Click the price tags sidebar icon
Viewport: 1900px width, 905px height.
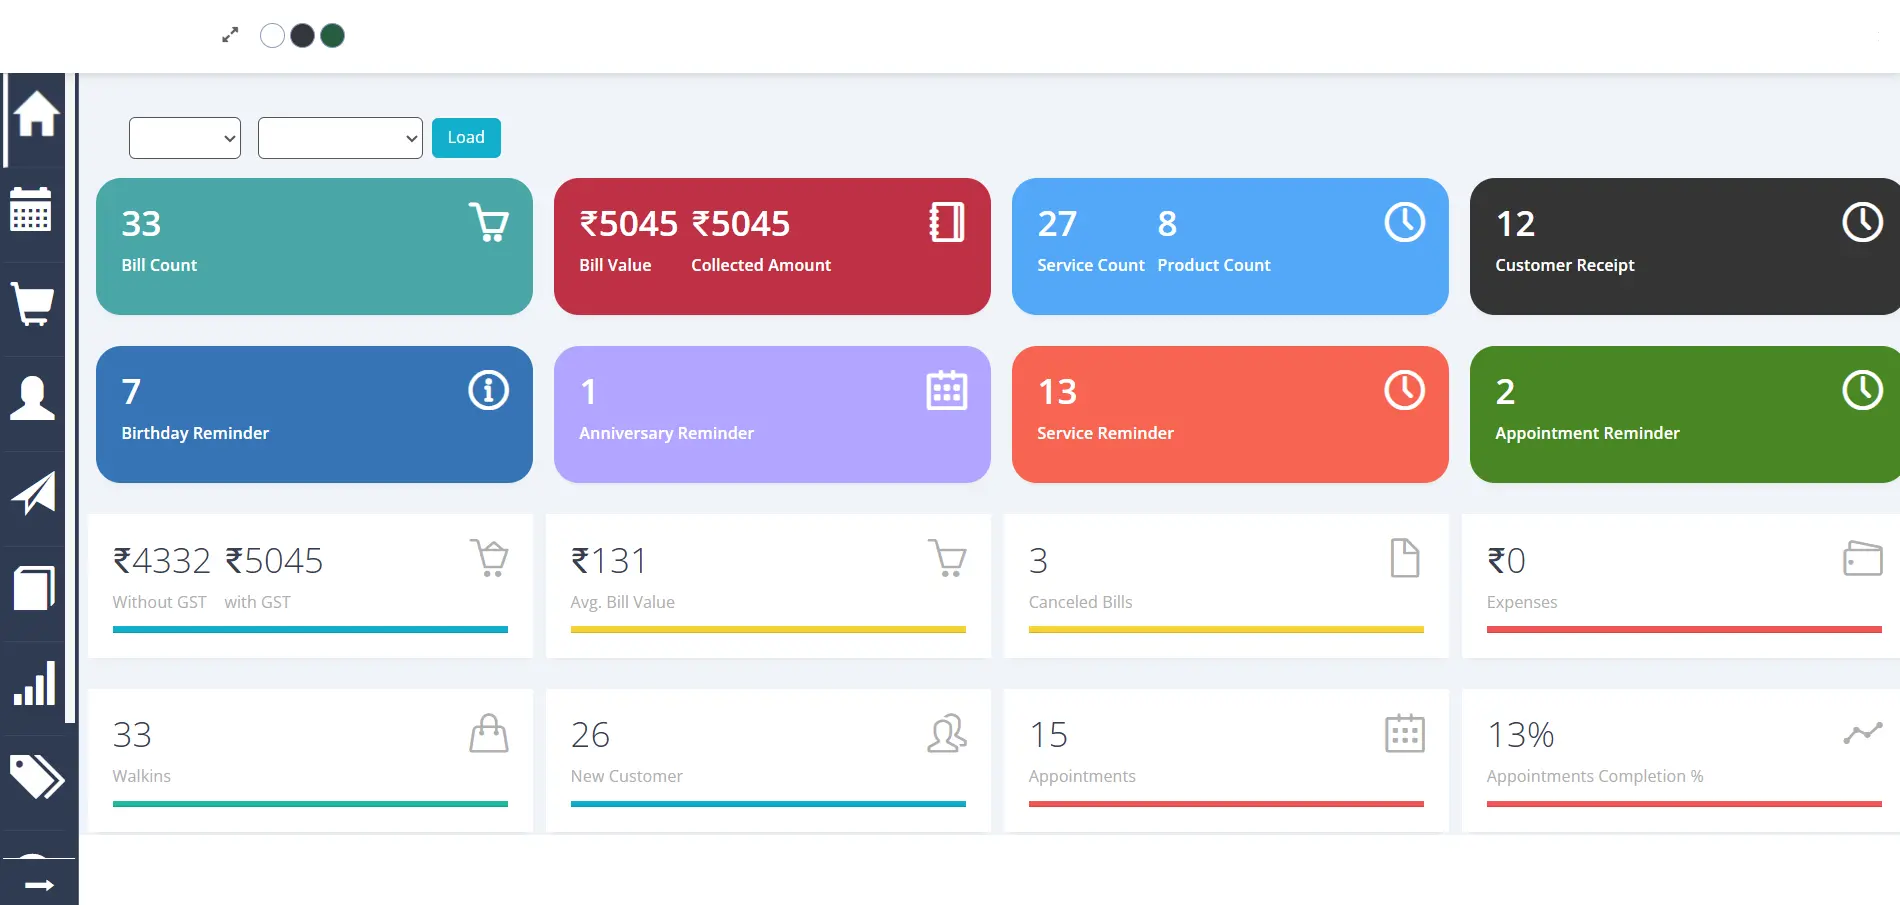(x=36, y=777)
